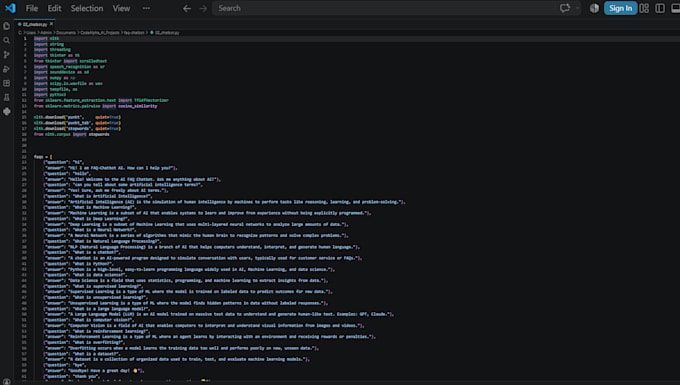Click the "What is overfitting?" question line
680x385 pixels.
84,343
